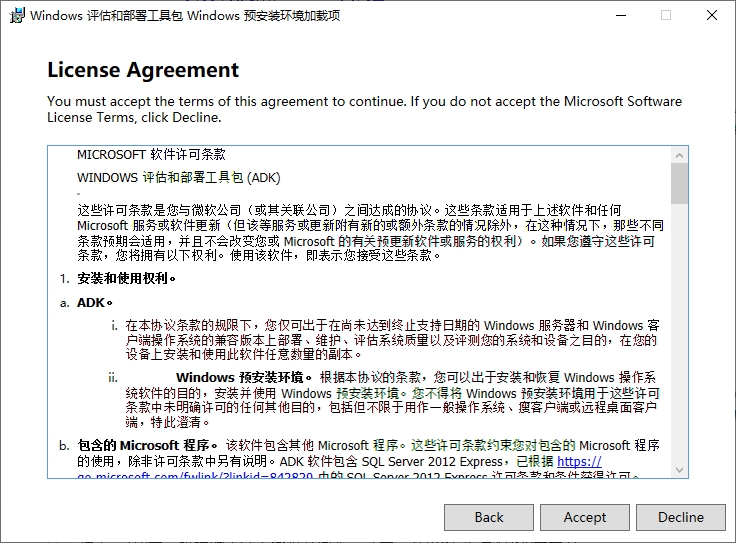This screenshot has width=736, height=543.
Task: Click section heading '1. 安装和使用权利'
Action: tap(118, 278)
